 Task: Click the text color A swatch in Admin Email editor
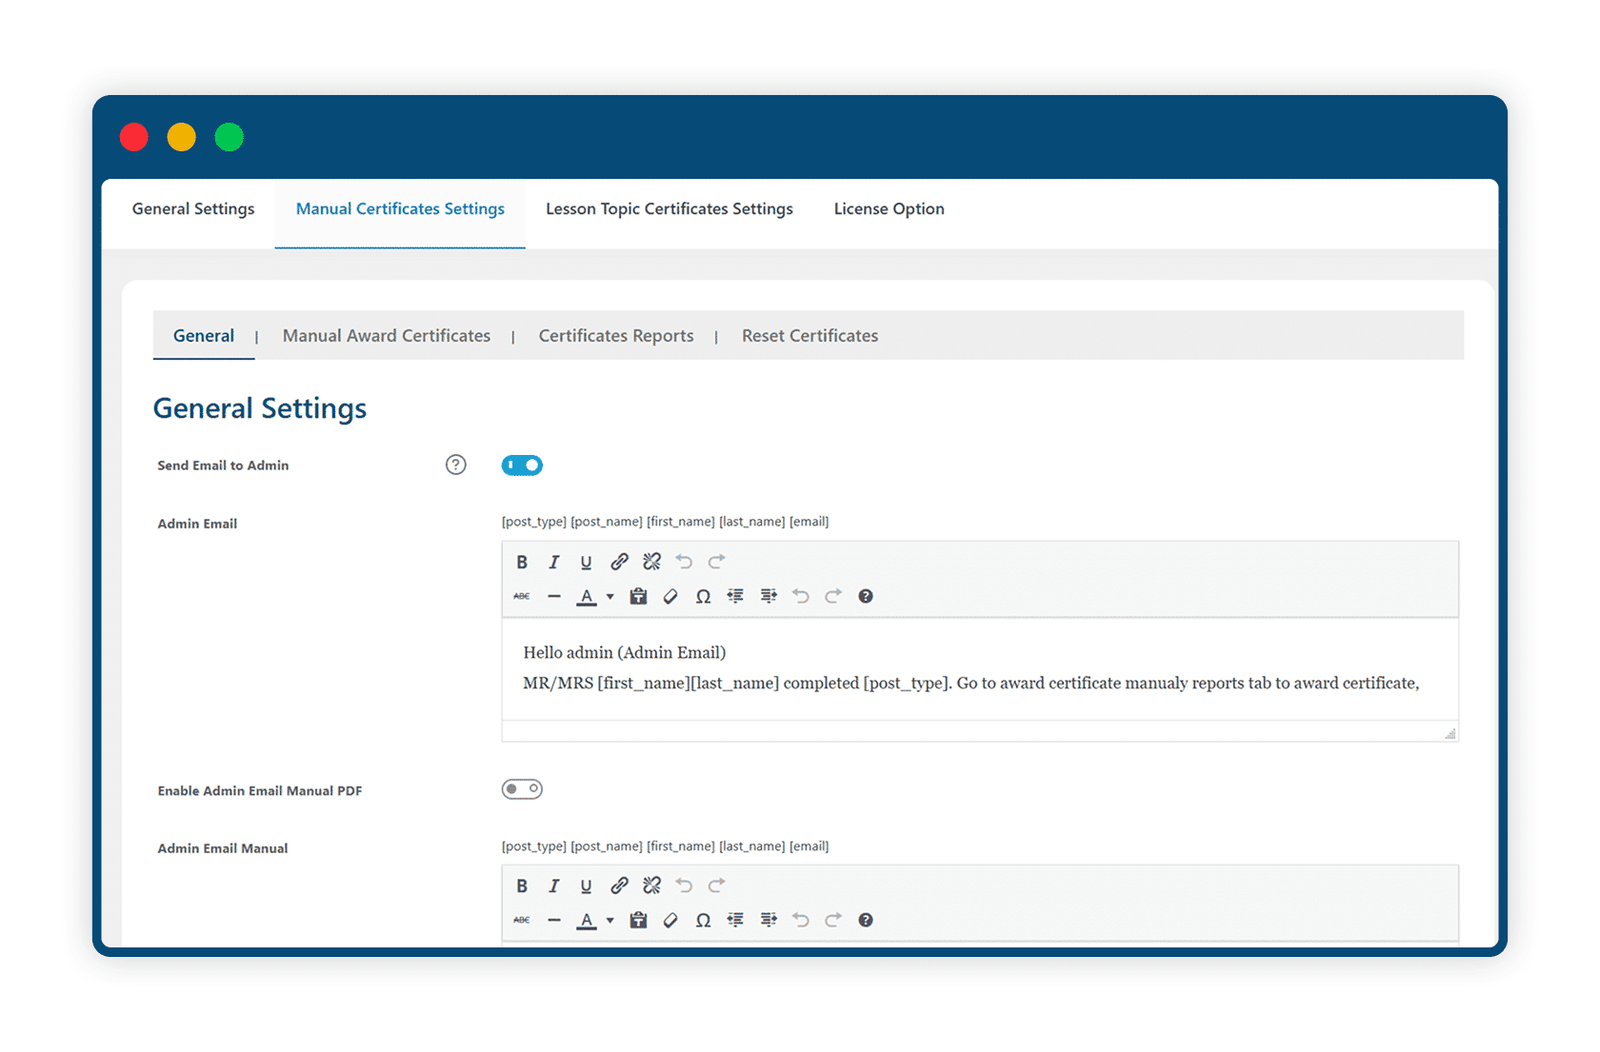tap(587, 597)
